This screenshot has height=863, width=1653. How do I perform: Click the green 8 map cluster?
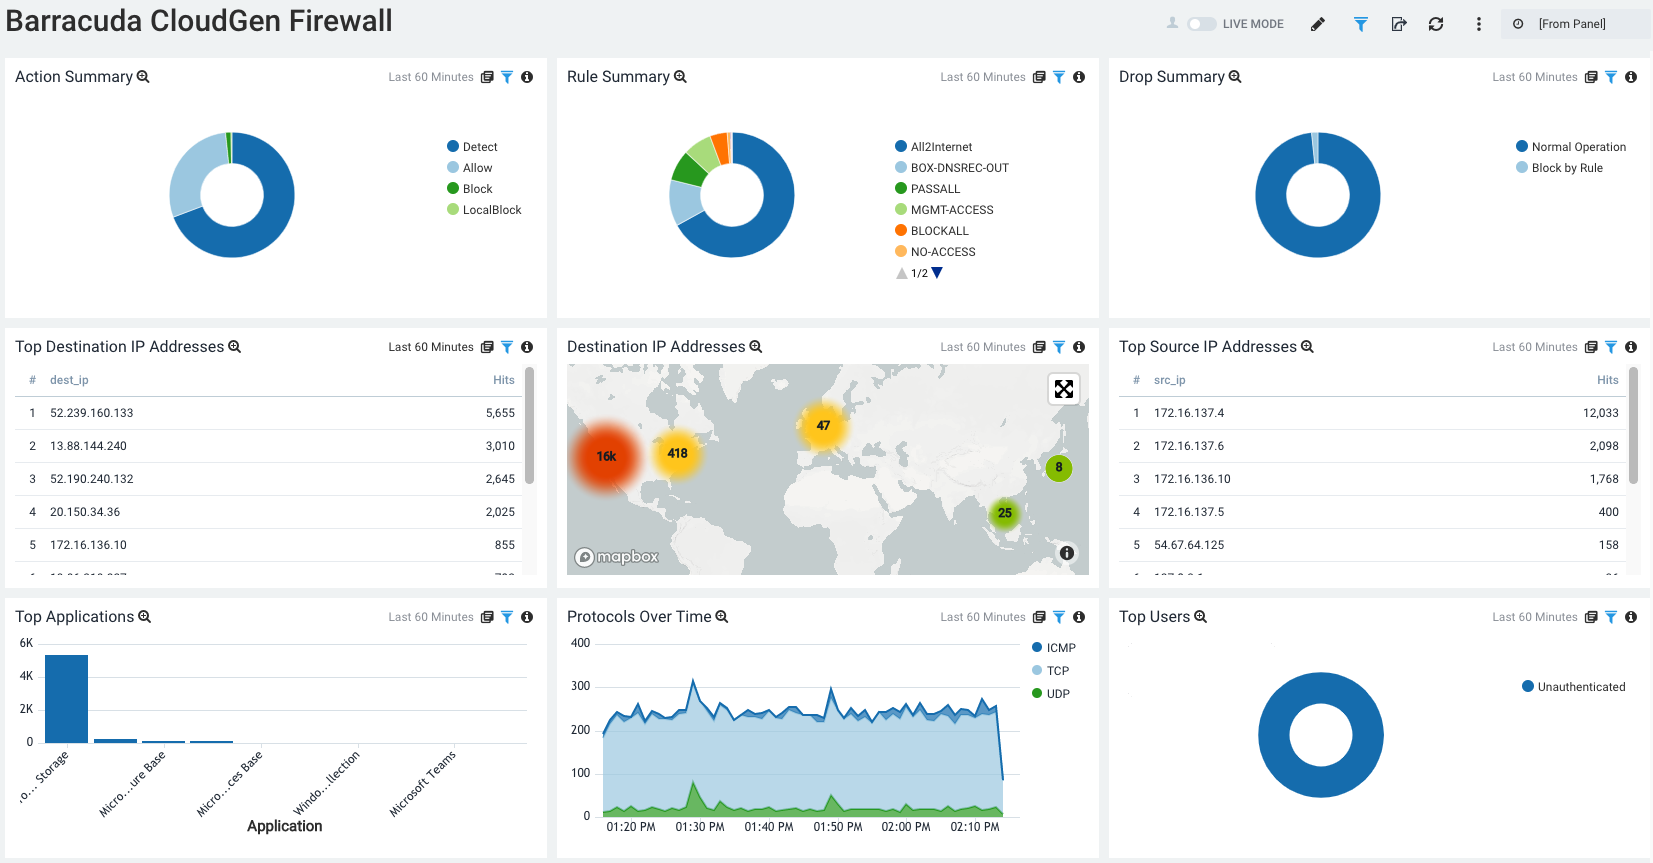pos(1059,467)
